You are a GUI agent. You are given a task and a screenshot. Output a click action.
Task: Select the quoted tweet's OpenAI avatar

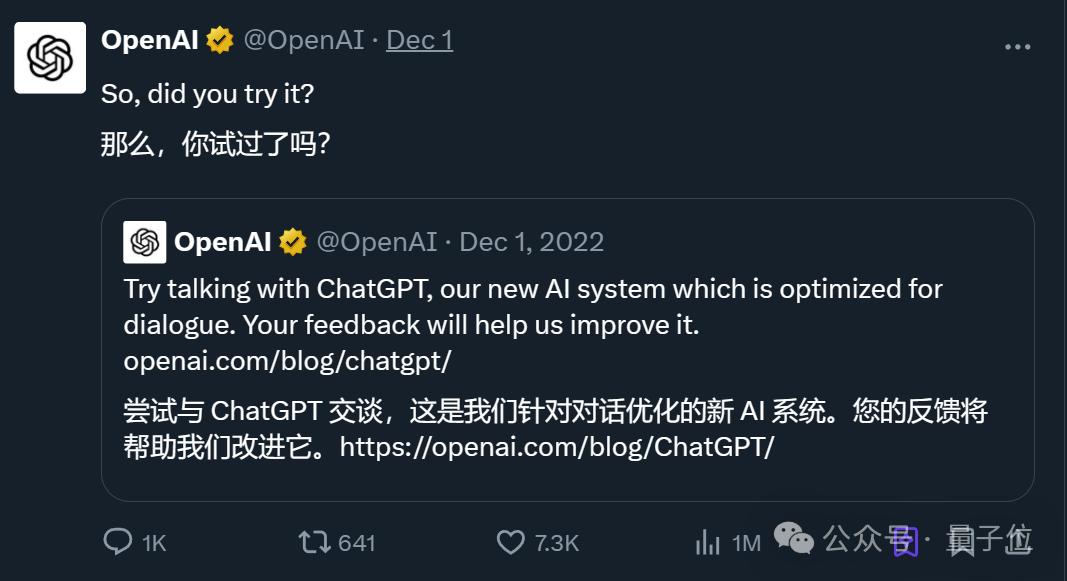tap(145, 241)
